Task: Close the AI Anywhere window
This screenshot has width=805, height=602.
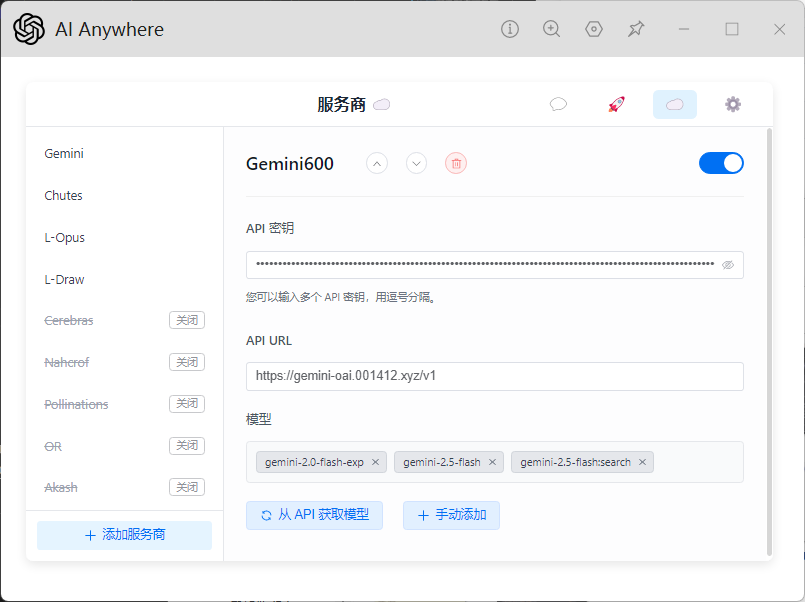Action: tap(779, 29)
